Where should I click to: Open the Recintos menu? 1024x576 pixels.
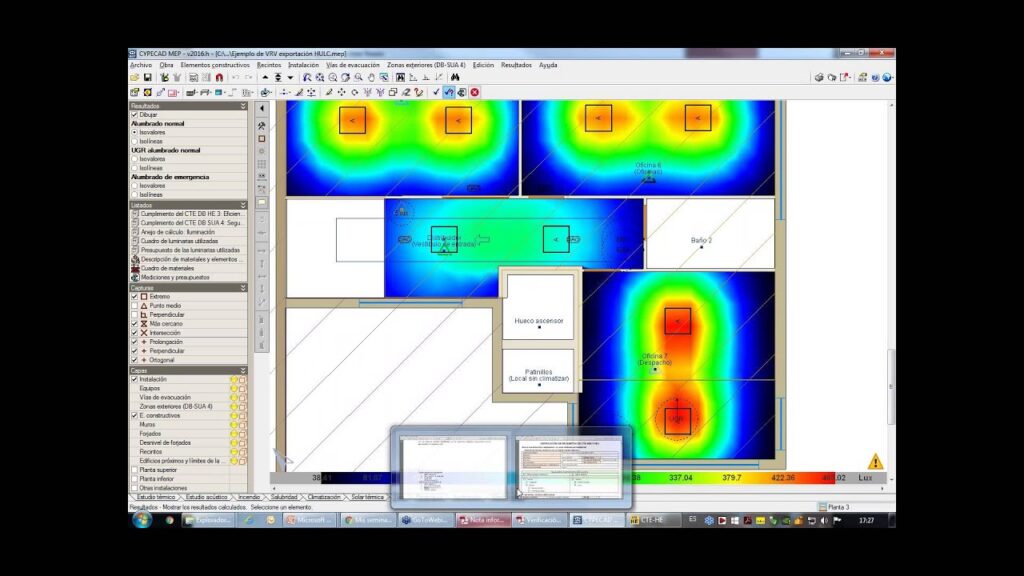[268, 65]
